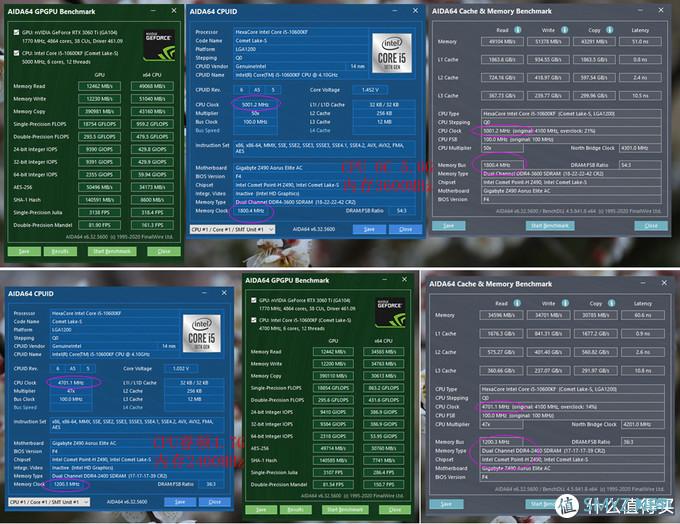Click Save in the DDR4-2400 Cache & Memory window
Viewport: 680px width, 524px height.
coord(446,504)
